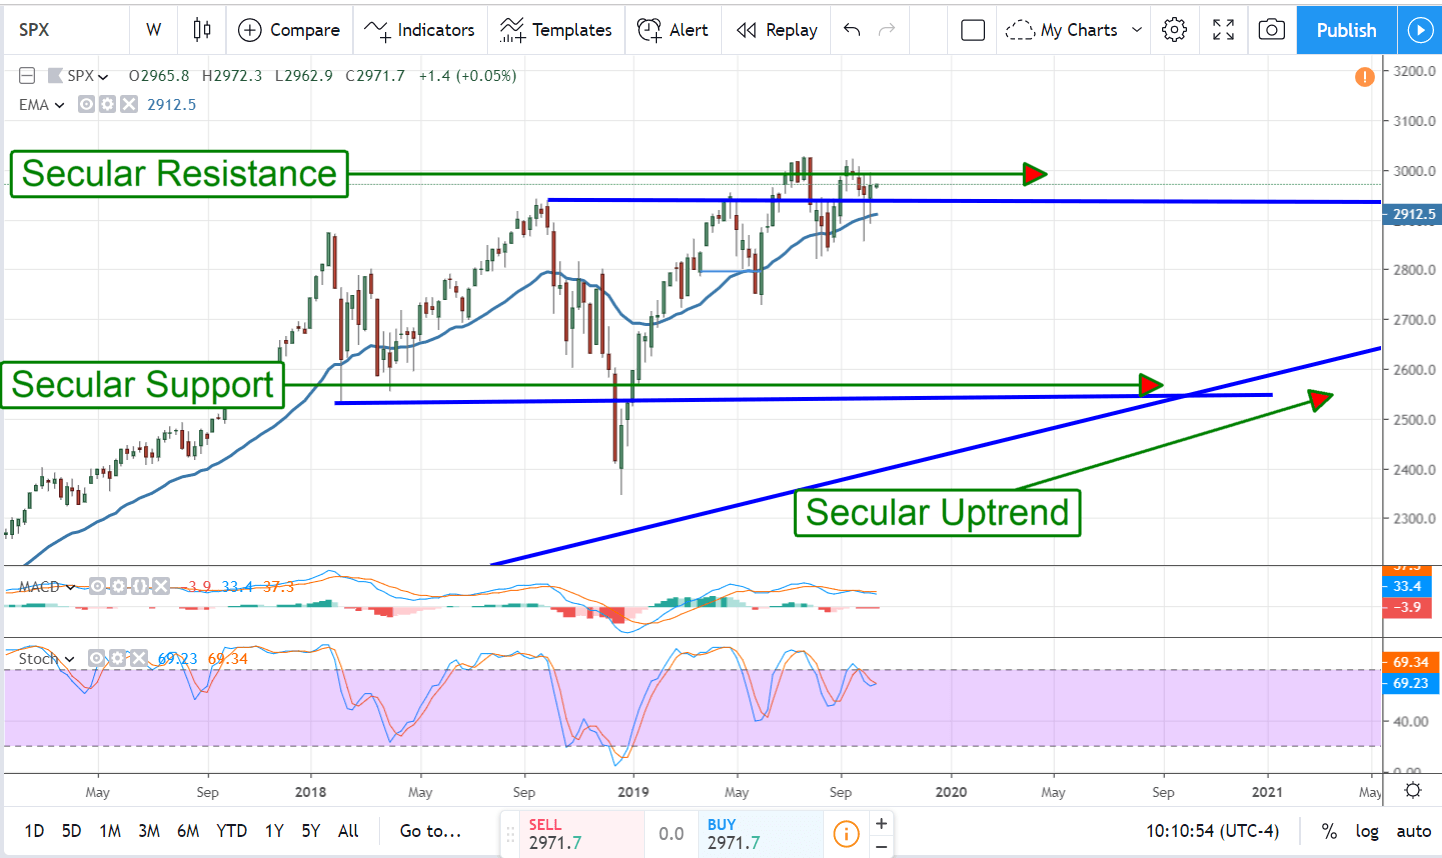
Task: Open the My Charts dropdown arrow
Action: pyautogui.click(x=1136, y=30)
